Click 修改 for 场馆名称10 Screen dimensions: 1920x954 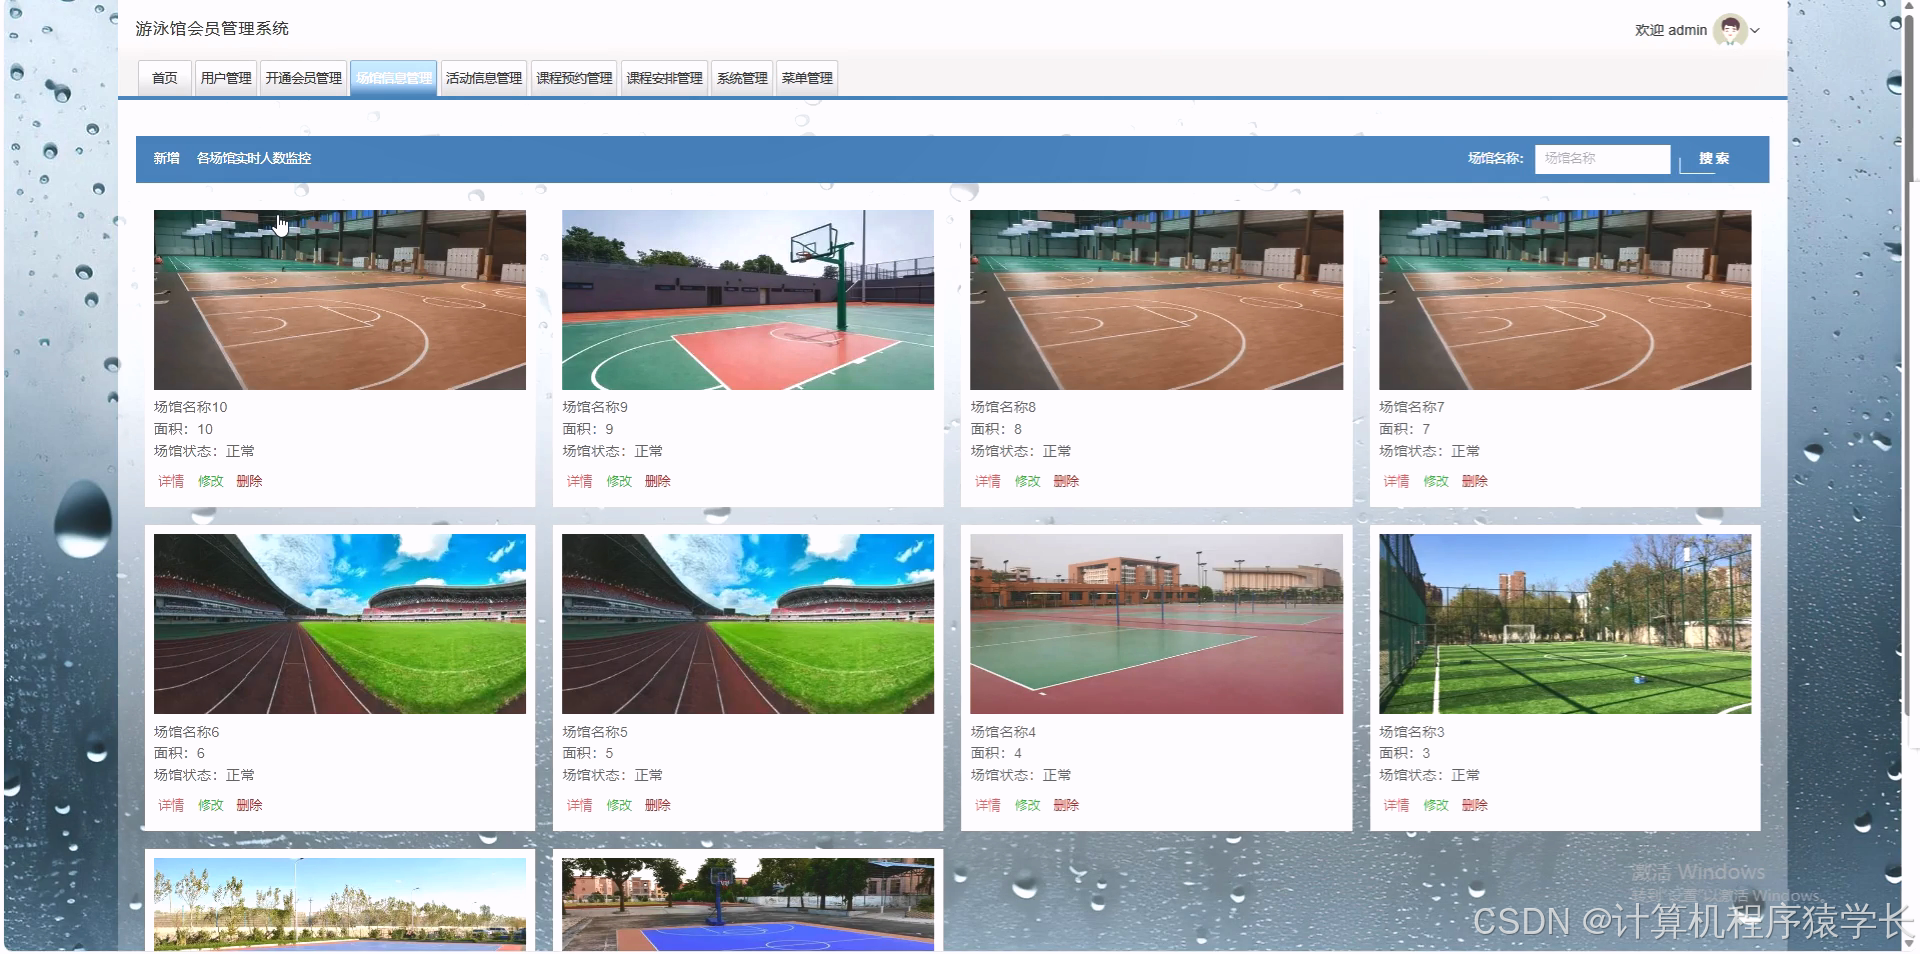pyautogui.click(x=210, y=481)
